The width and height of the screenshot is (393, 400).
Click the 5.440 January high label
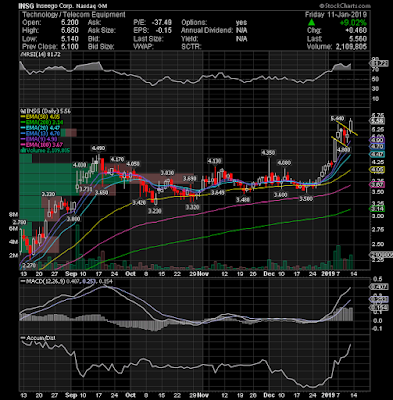coord(337,118)
